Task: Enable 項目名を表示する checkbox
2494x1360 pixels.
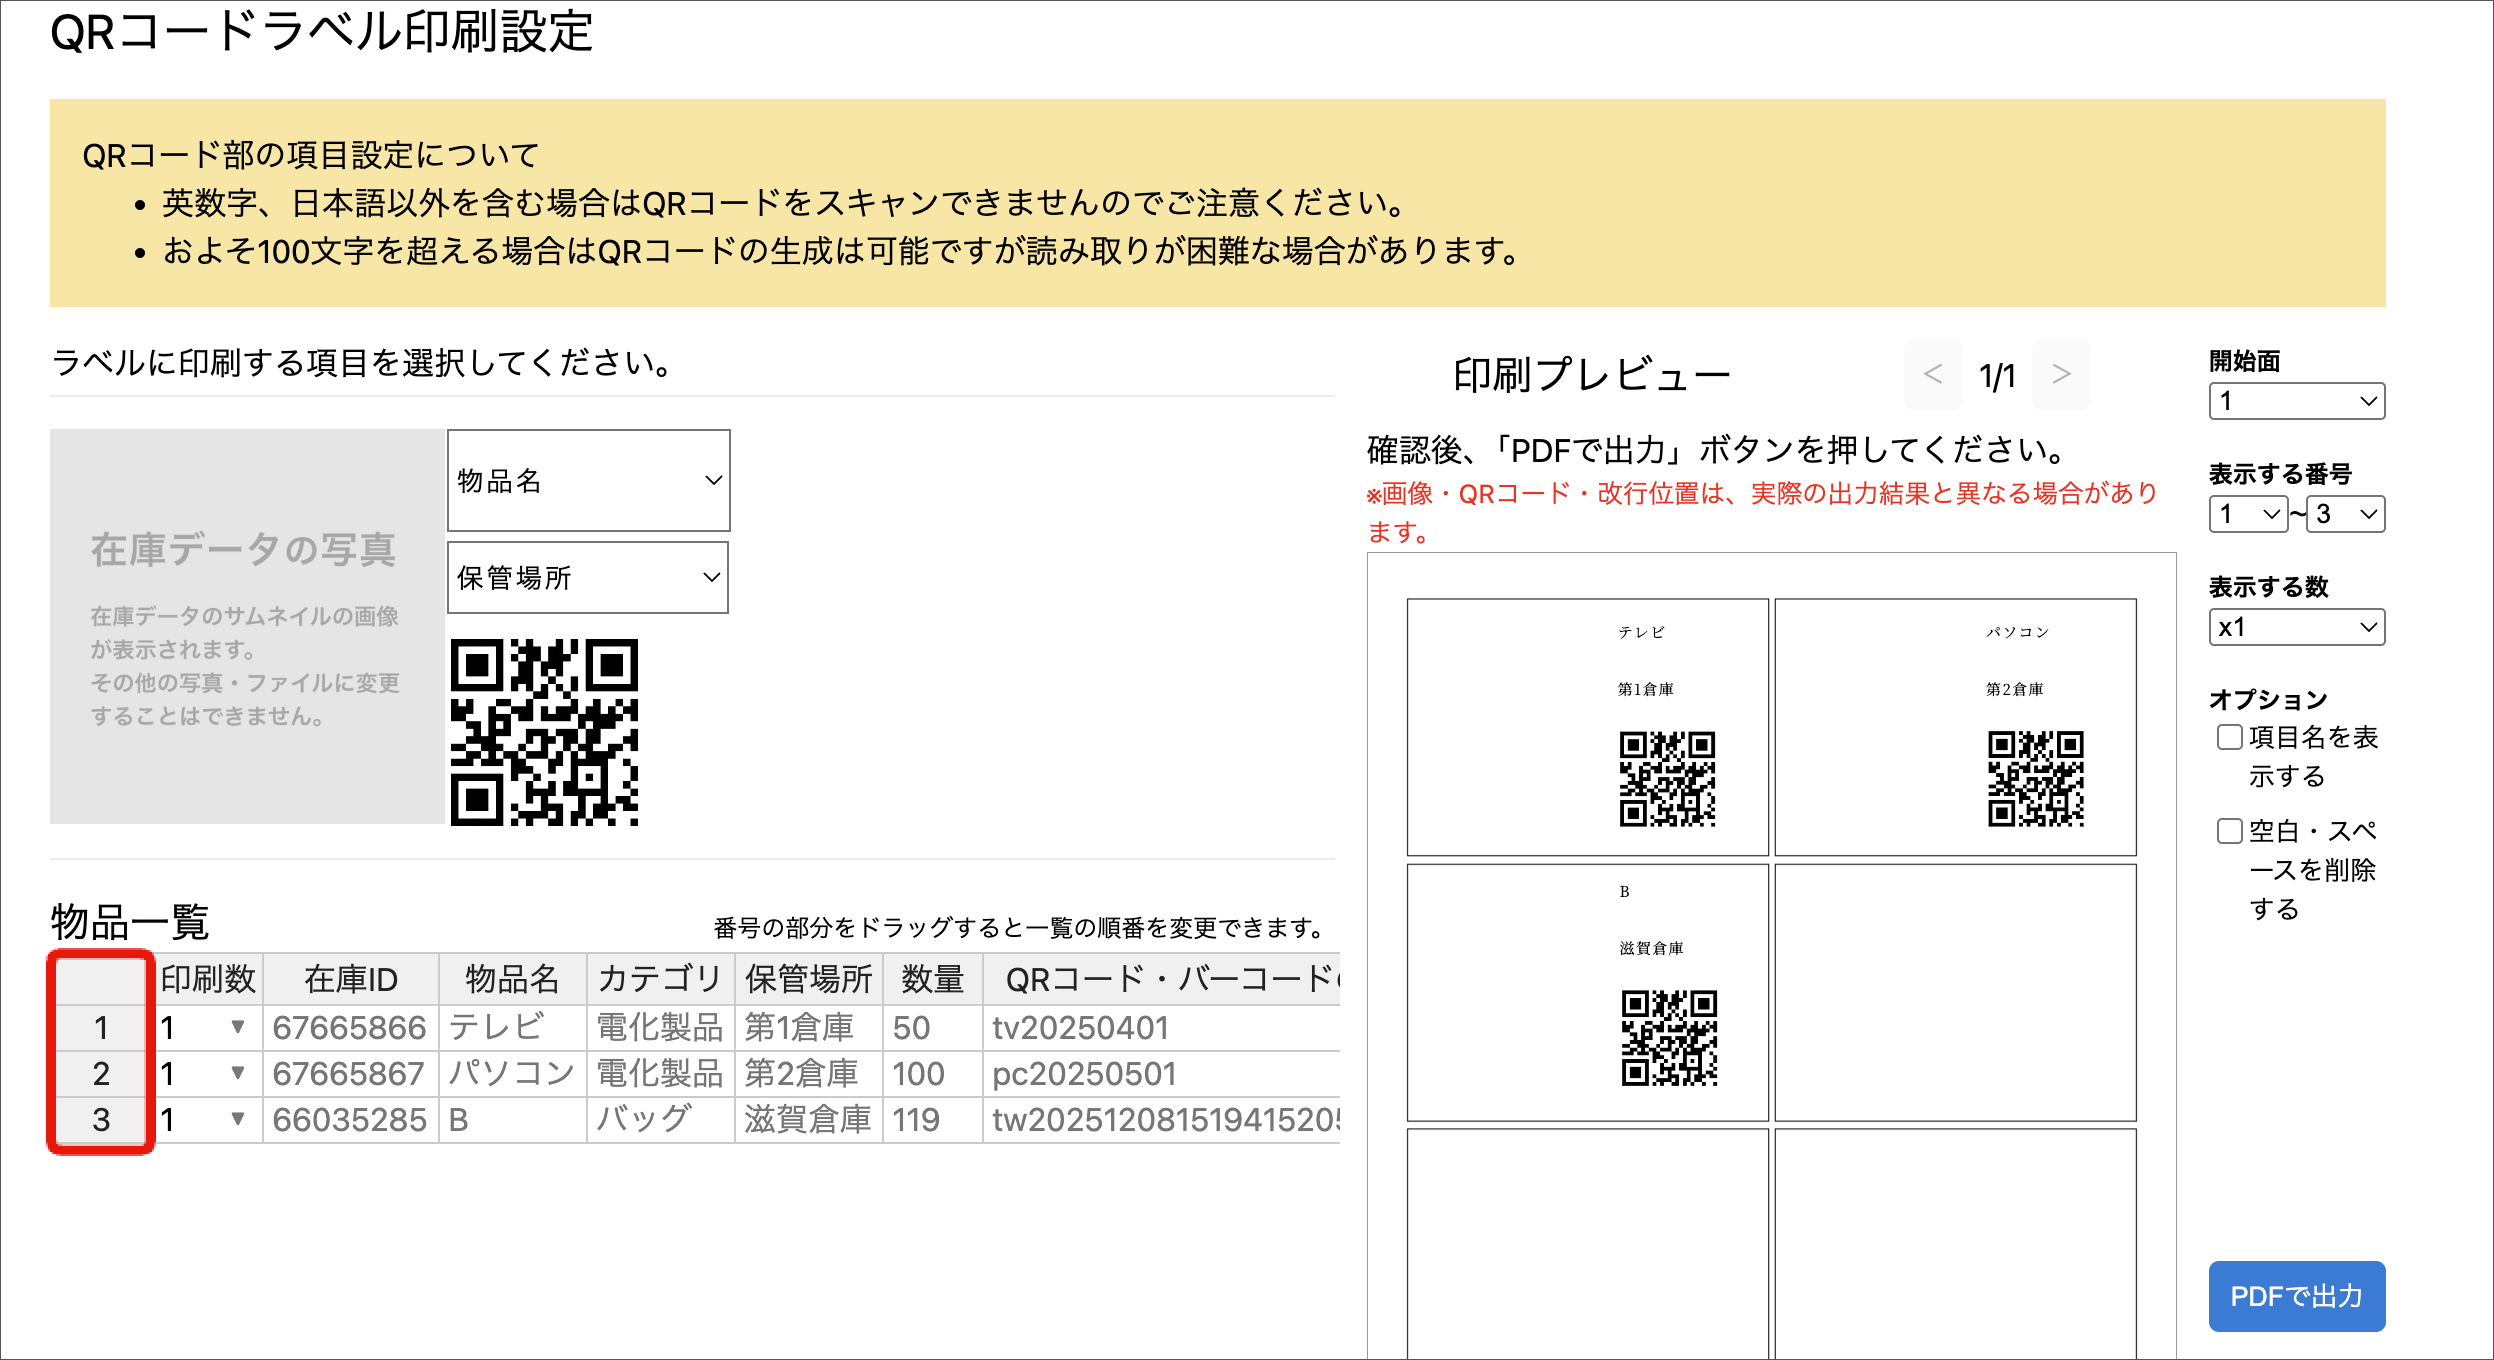Action: (2229, 737)
